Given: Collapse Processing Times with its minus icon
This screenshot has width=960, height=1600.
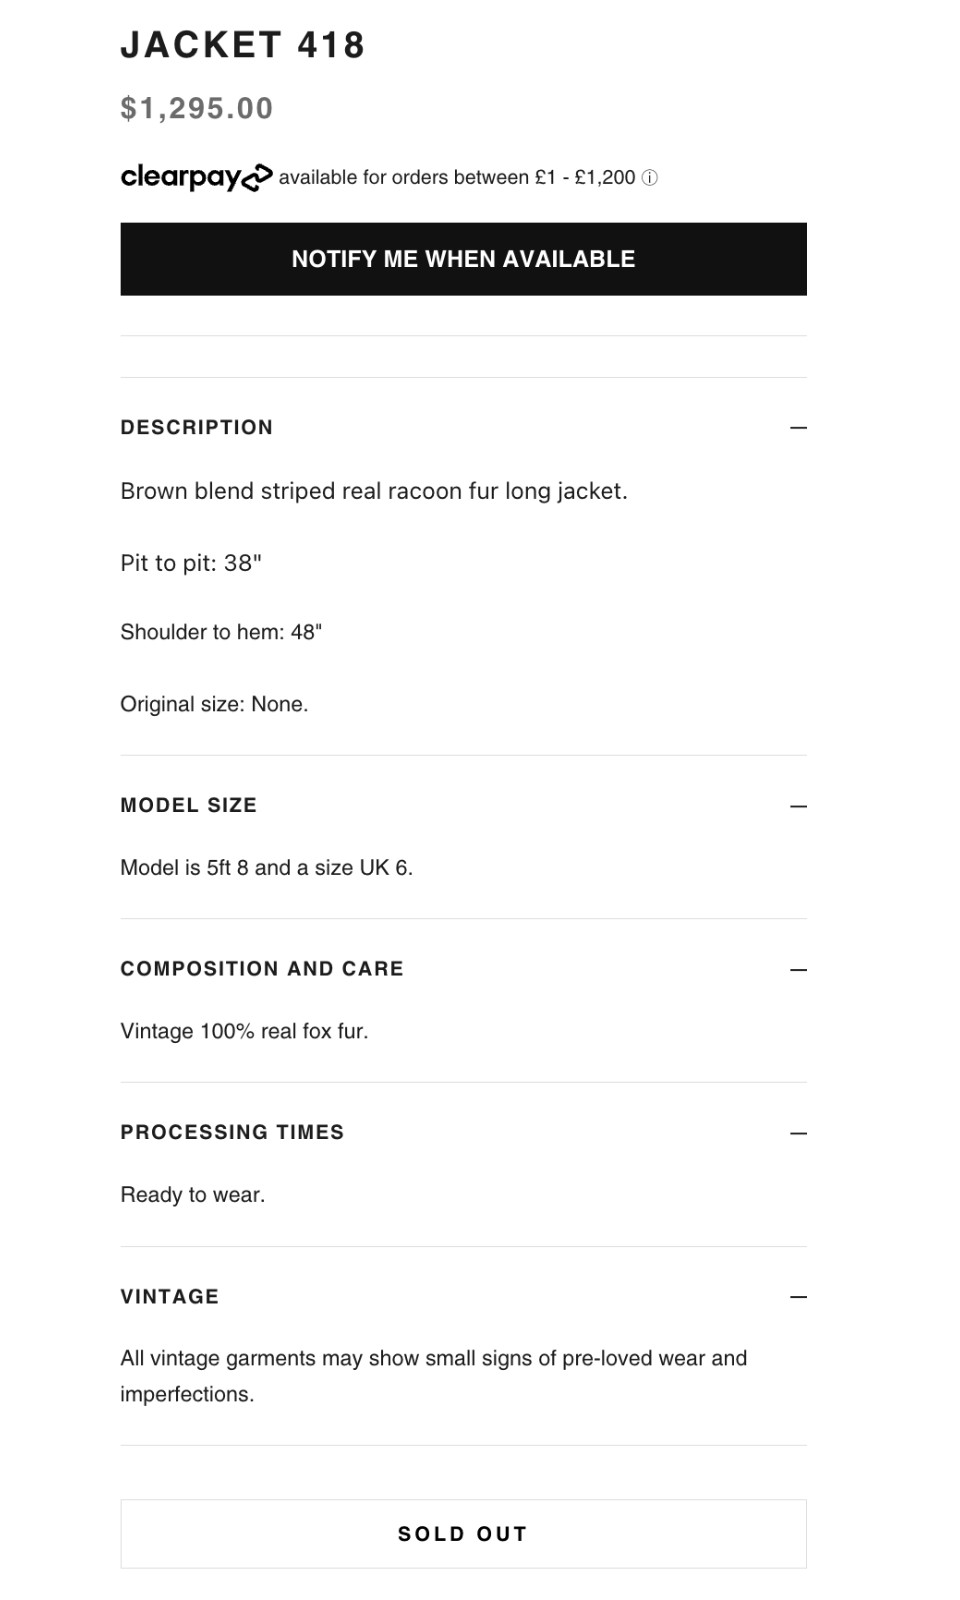Looking at the screenshot, I should 798,1133.
